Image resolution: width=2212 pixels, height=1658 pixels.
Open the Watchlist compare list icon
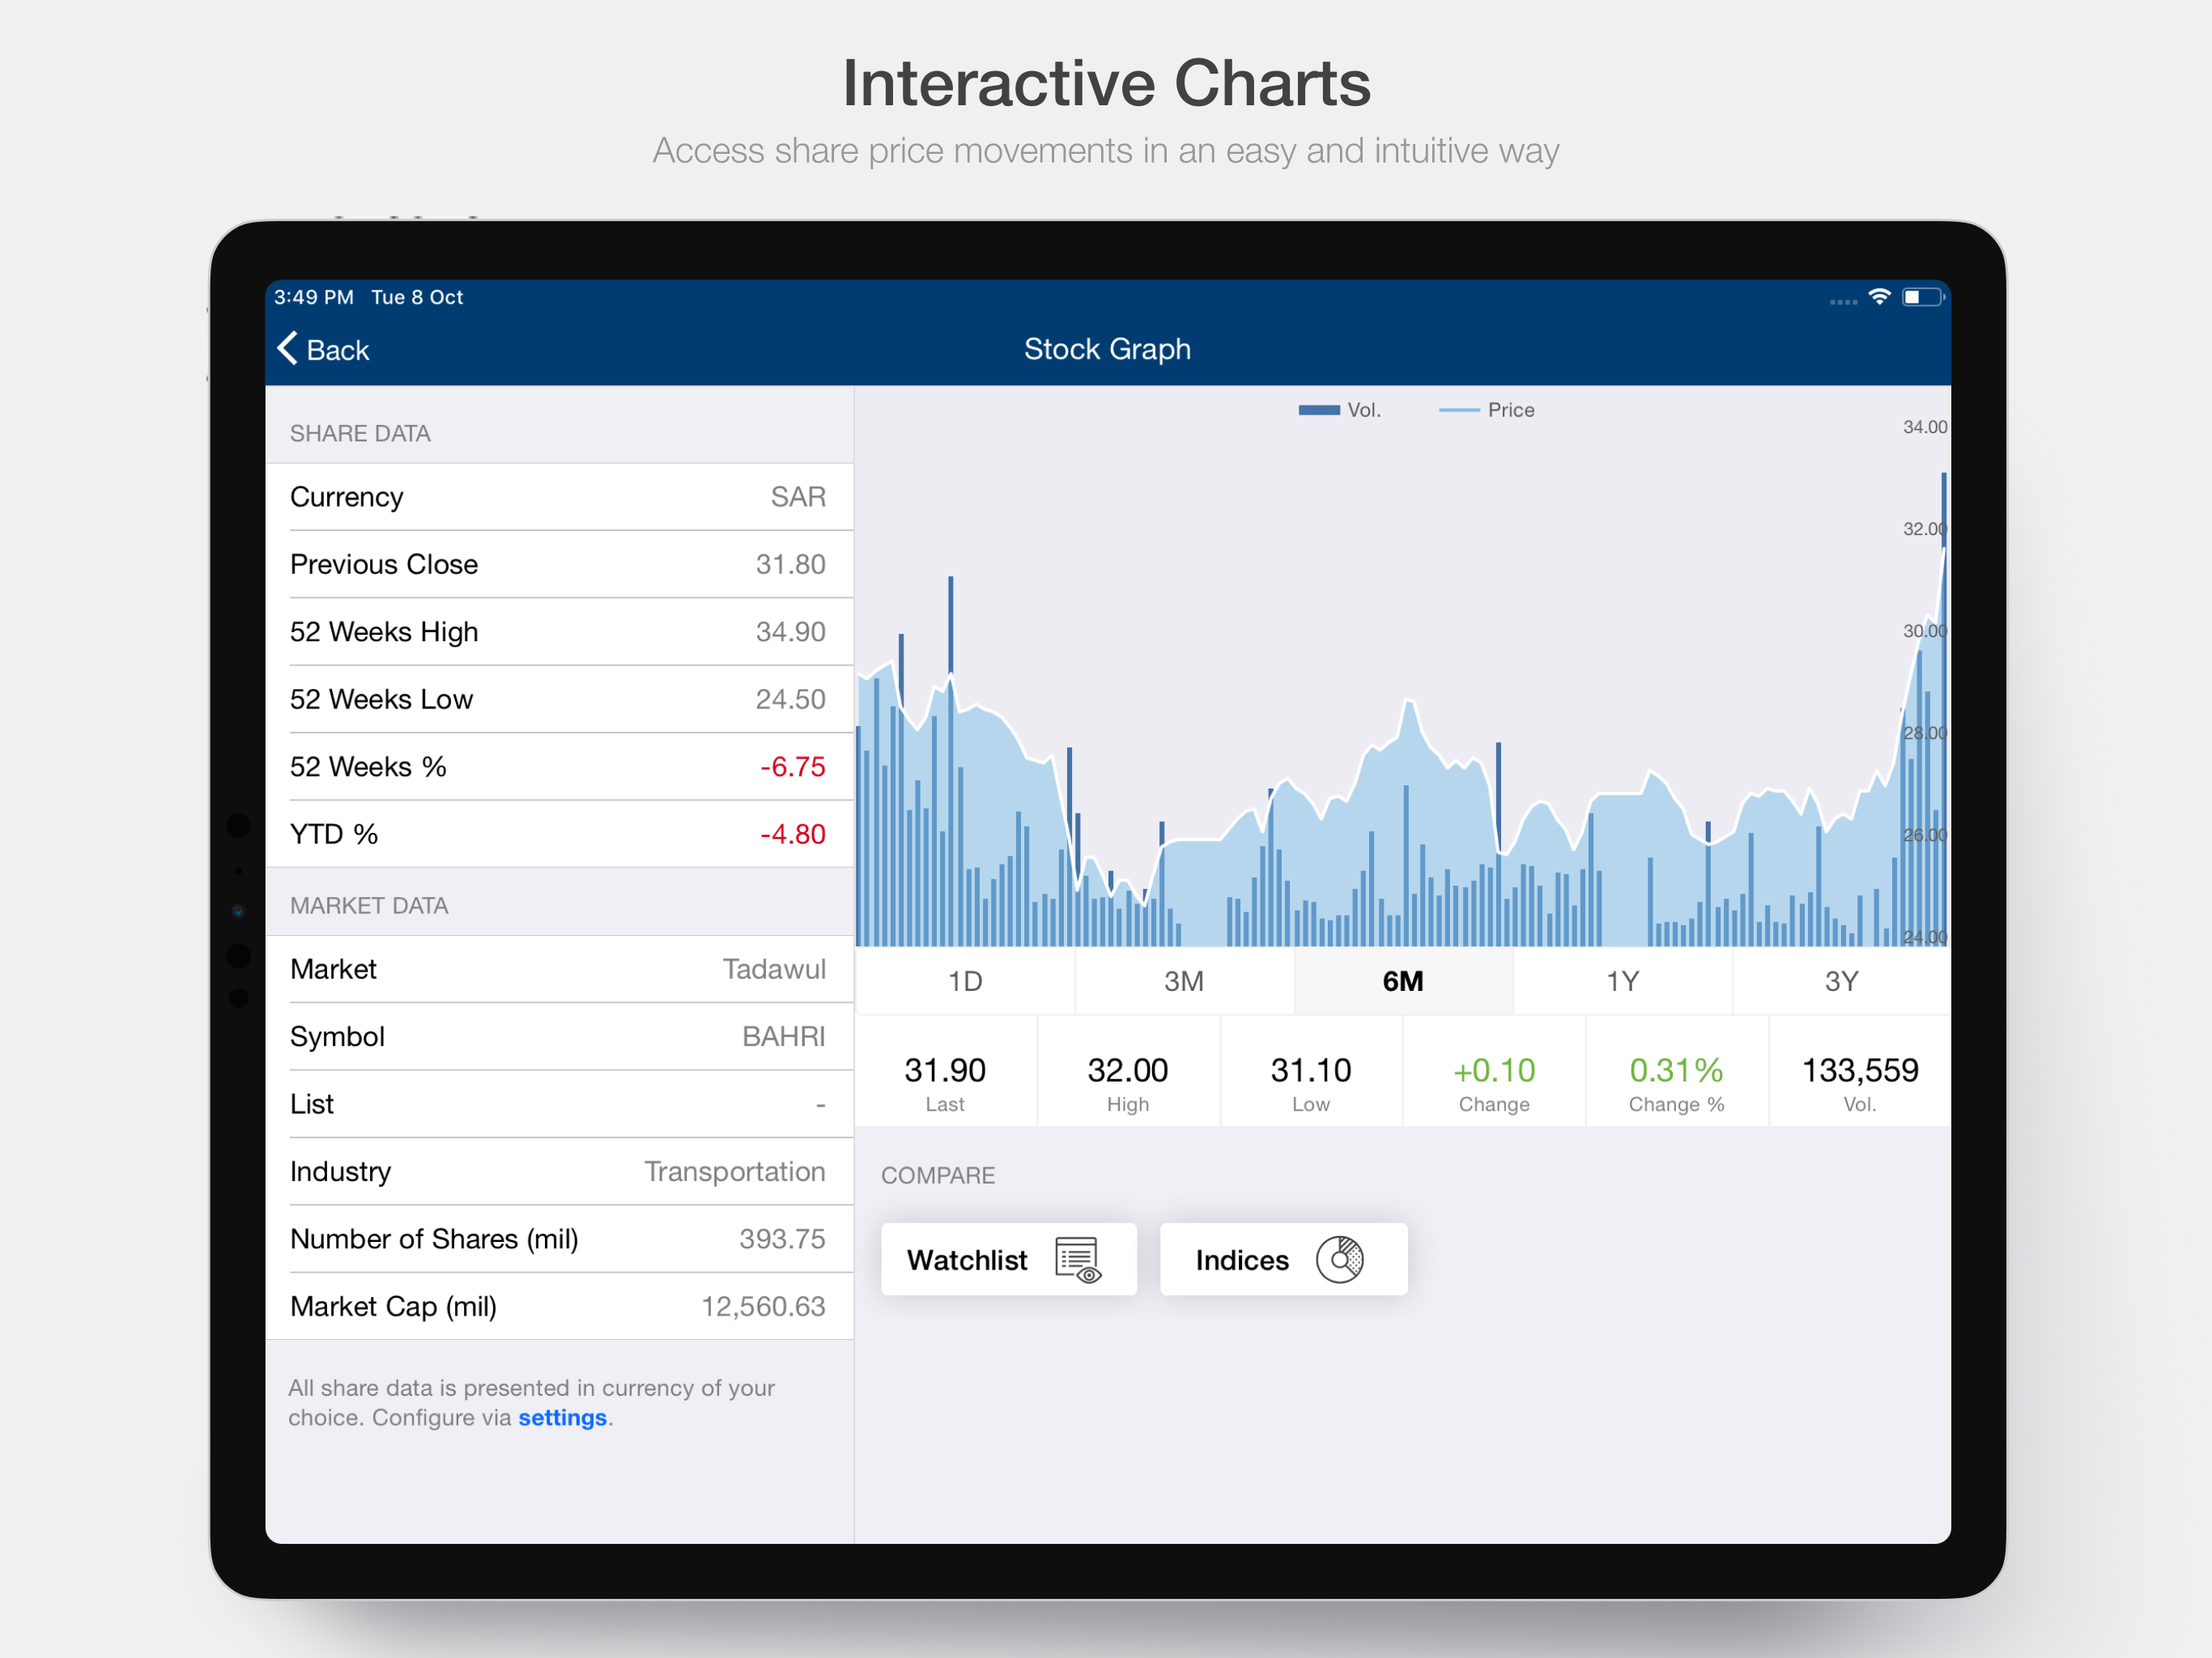(x=1078, y=1259)
